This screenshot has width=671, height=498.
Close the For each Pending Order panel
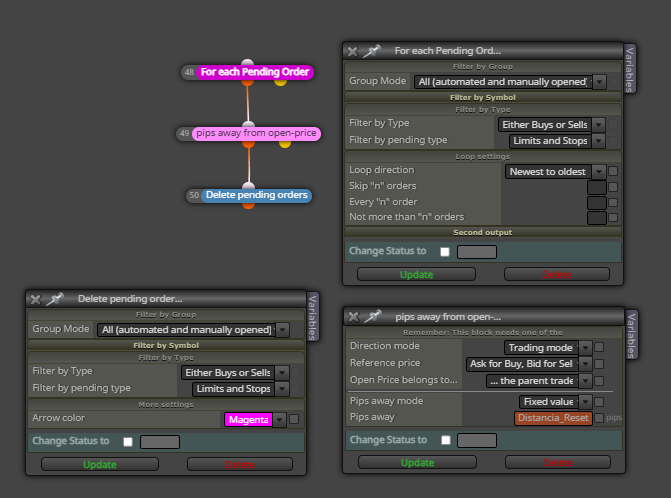[353, 51]
